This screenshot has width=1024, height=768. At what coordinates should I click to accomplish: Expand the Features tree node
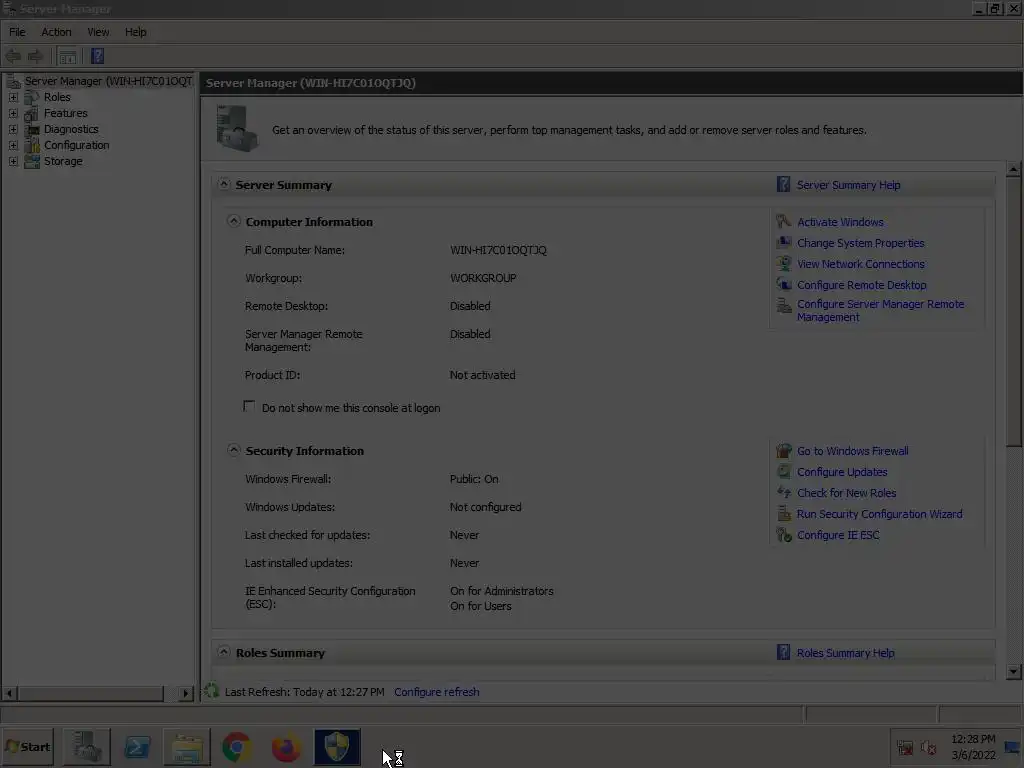(13, 113)
